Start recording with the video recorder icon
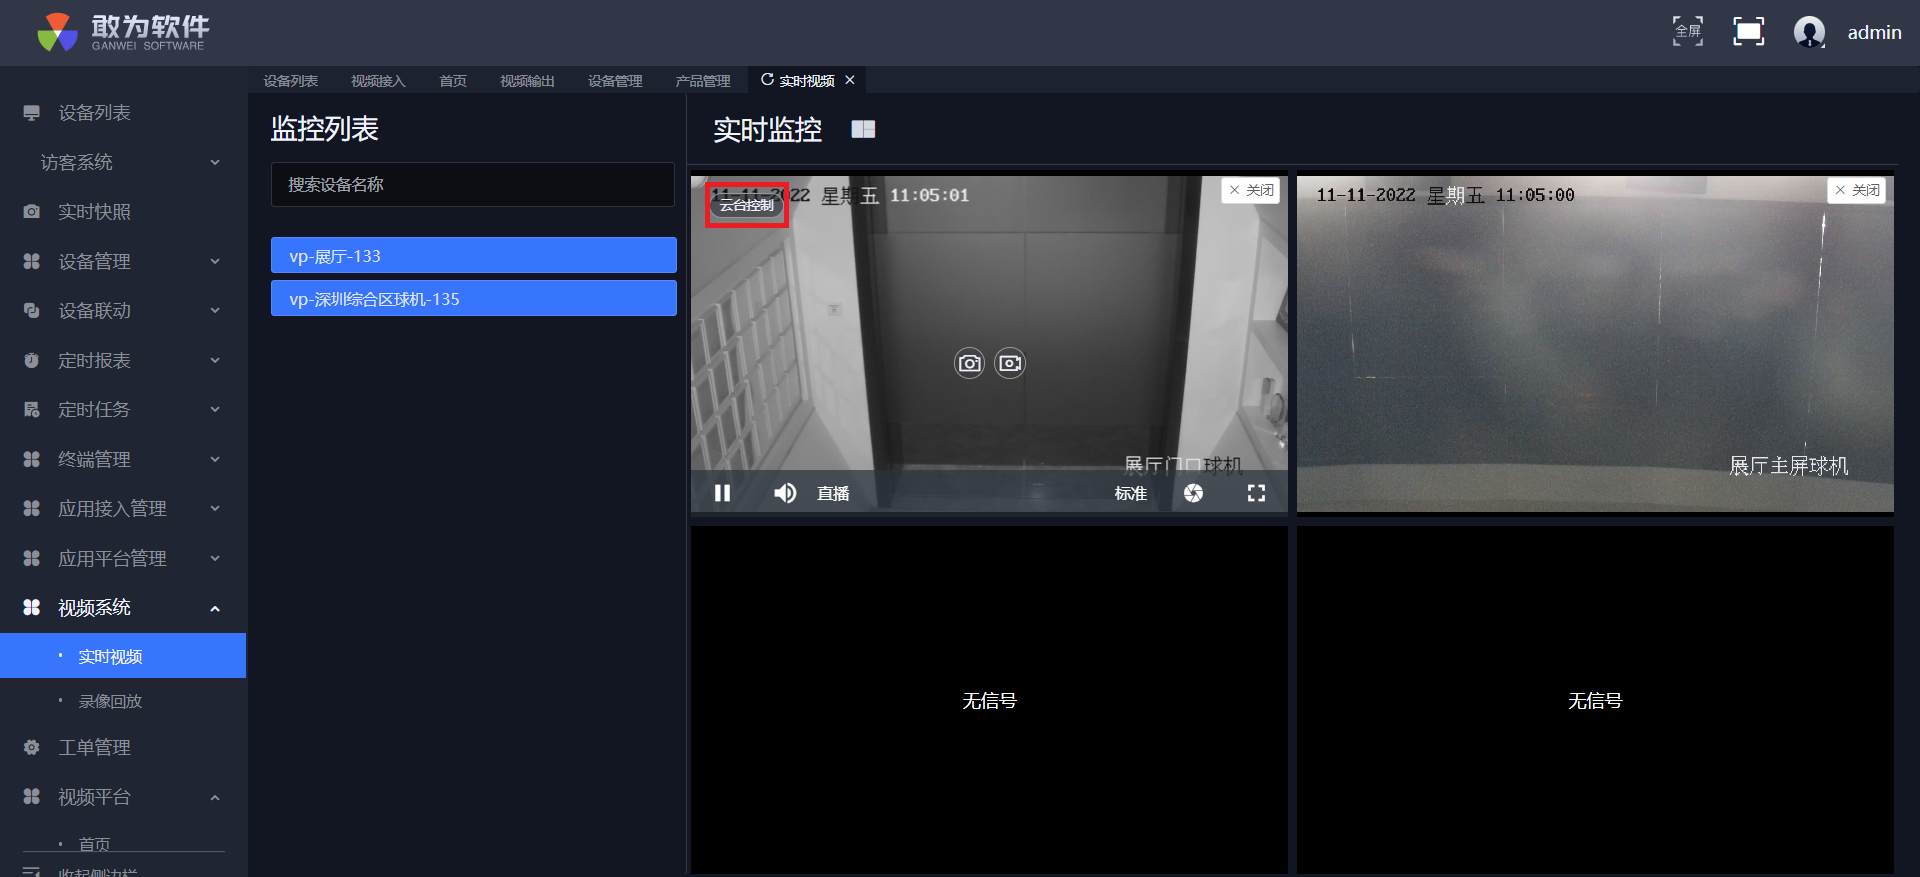 pos(1010,363)
